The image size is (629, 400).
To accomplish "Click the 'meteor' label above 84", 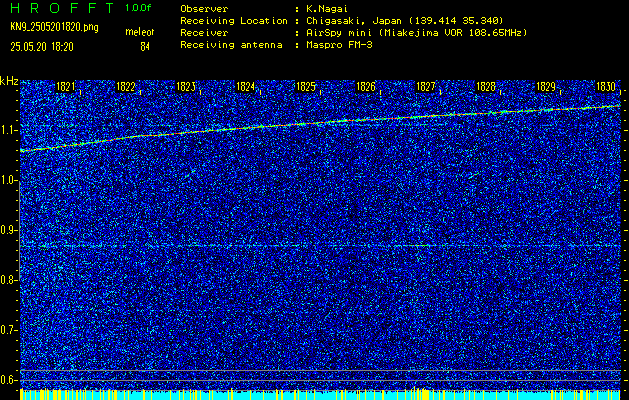I will 140,32.
